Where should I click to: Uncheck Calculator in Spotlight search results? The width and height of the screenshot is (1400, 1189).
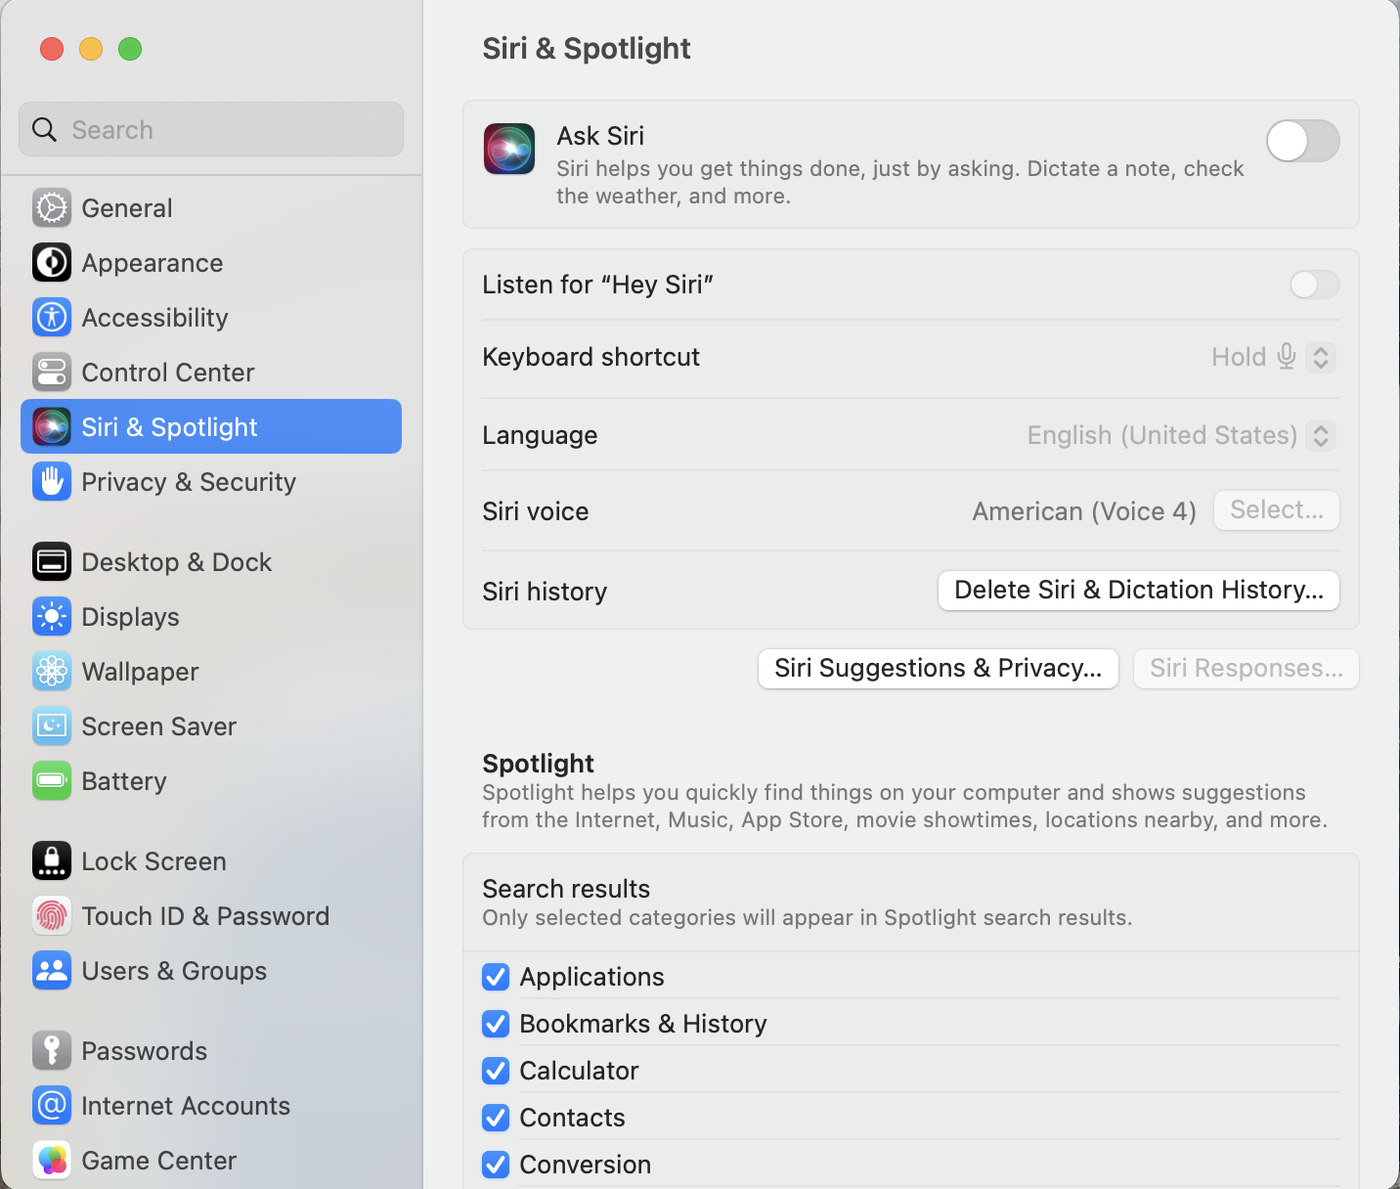pyautogui.click(x=496, y=1071)
